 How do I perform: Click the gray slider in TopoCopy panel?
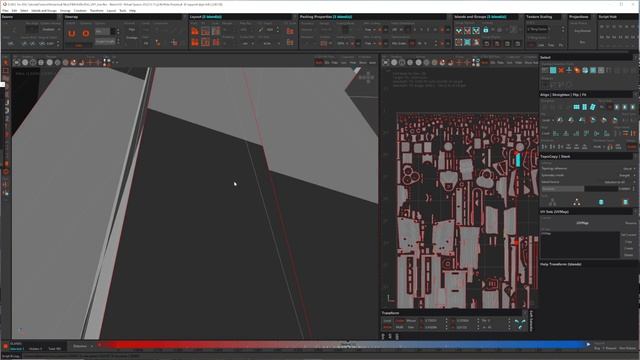tap(580, 189)
